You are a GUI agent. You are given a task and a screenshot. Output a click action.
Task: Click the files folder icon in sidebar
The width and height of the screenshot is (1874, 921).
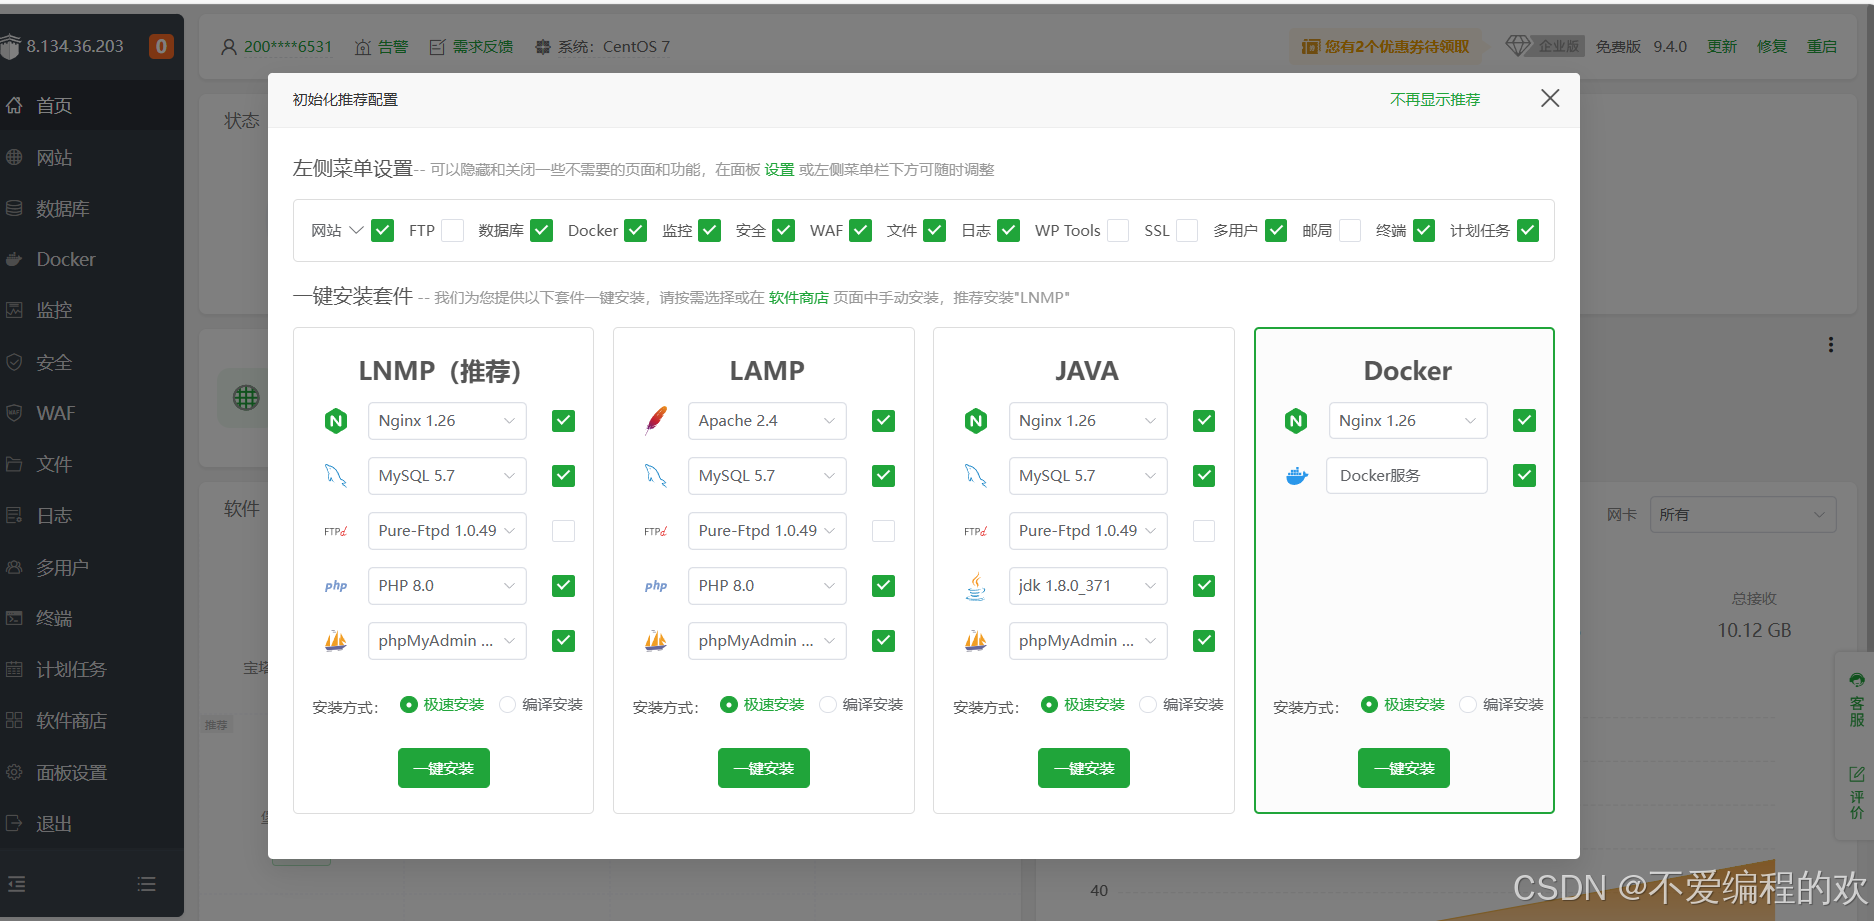[14, 464]
